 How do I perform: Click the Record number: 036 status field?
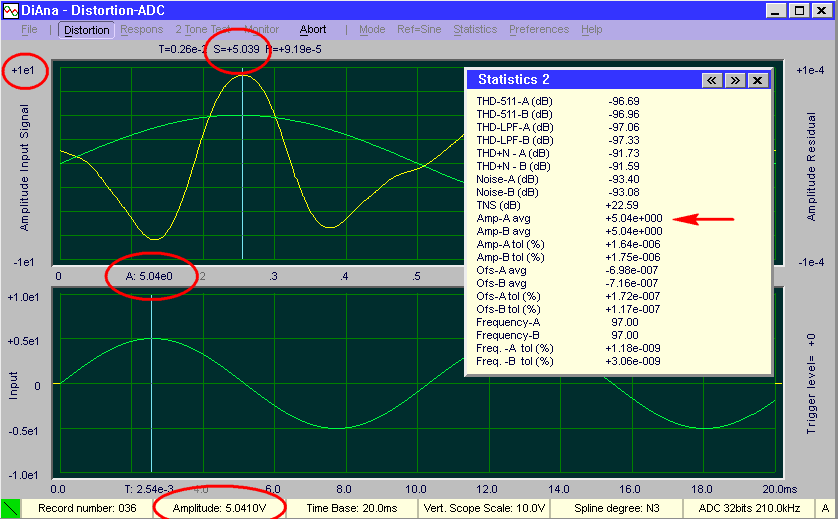pyautogui.click(x=87, y=508)
